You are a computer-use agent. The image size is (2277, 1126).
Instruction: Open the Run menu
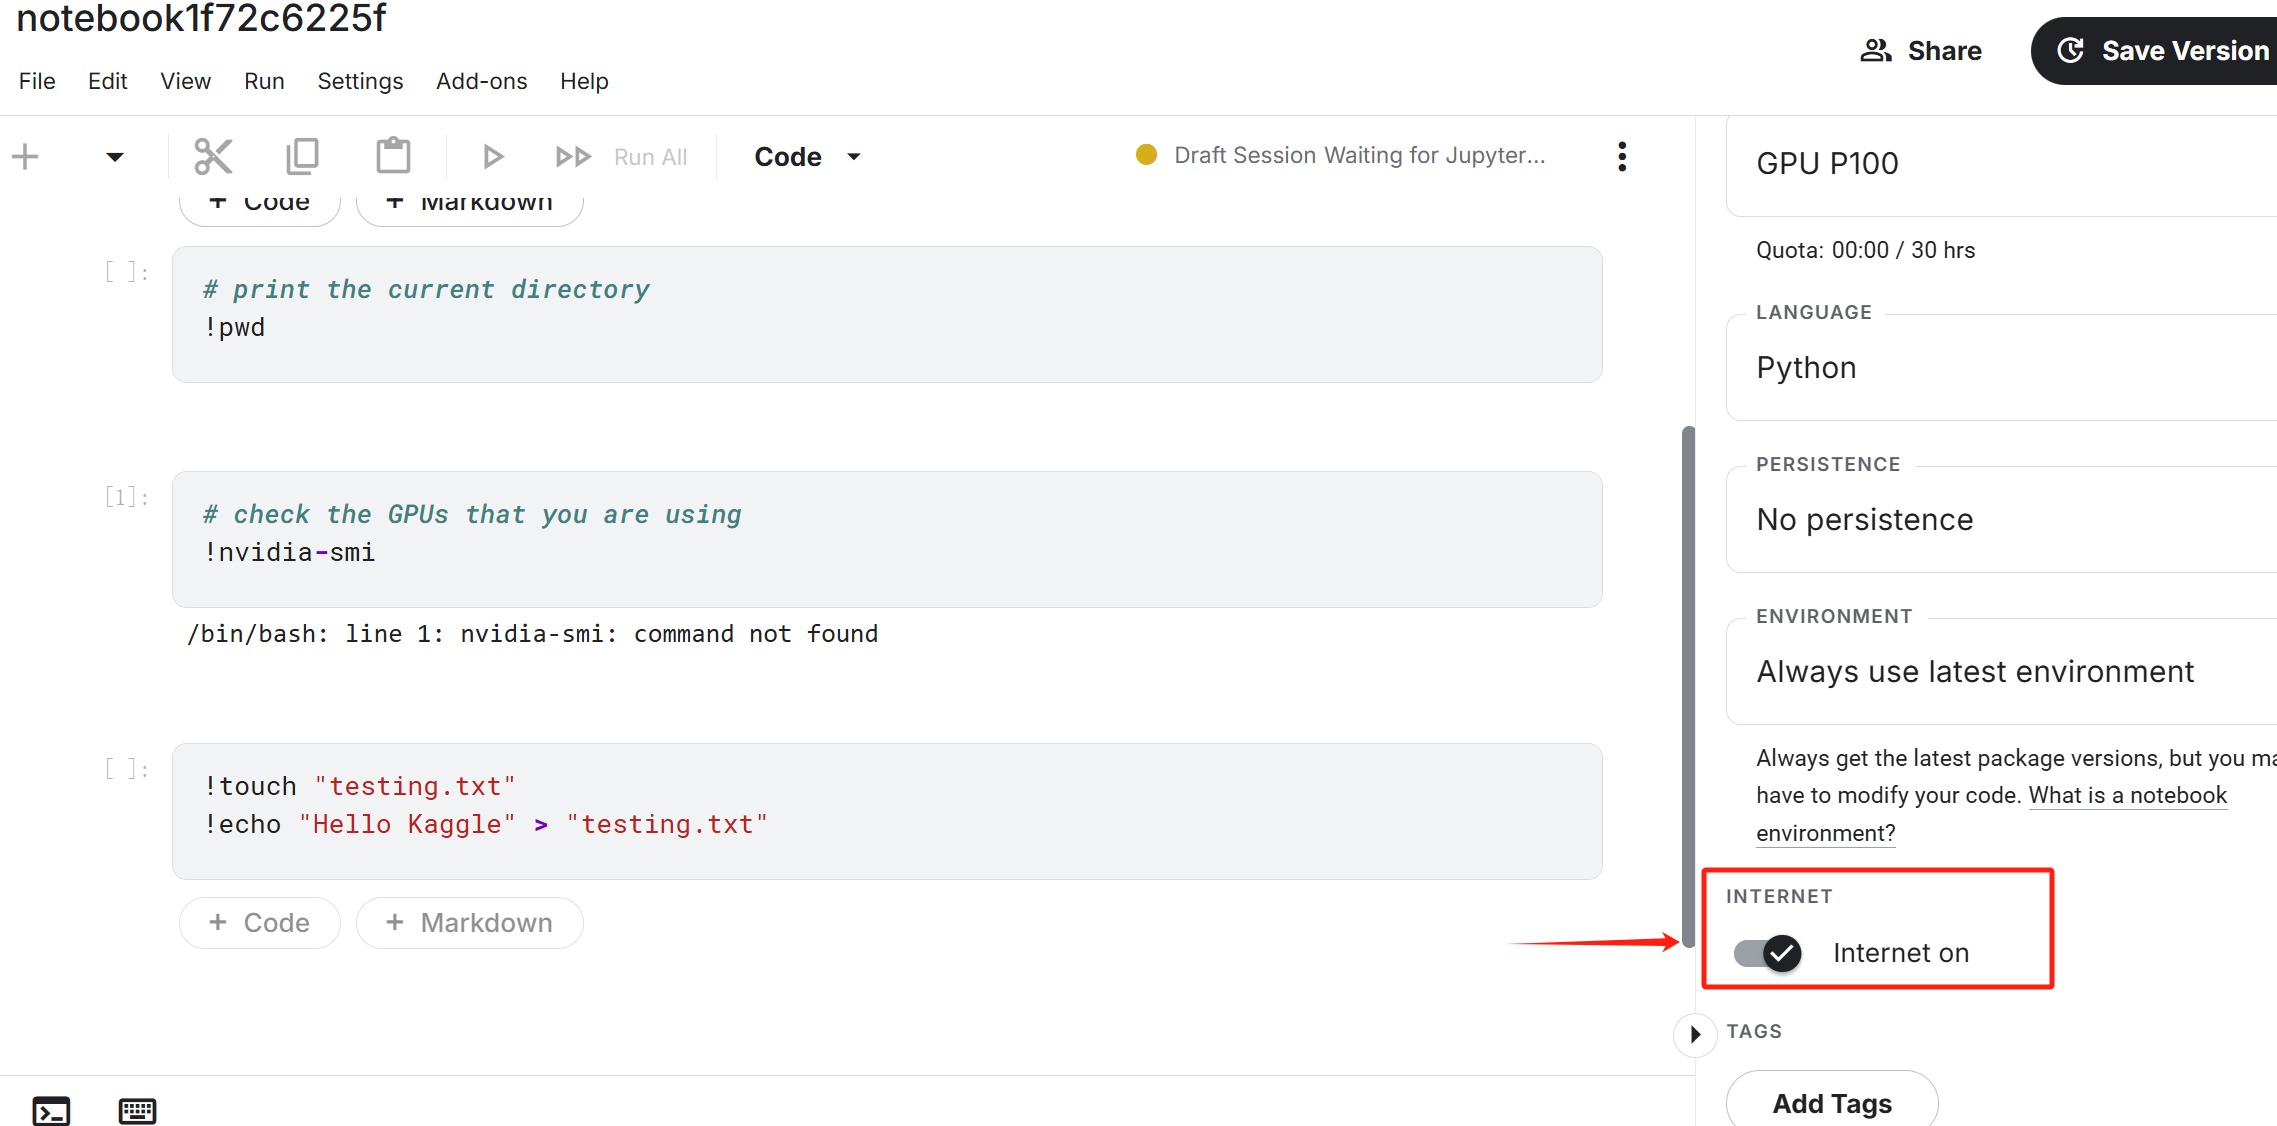click(264, 81)
